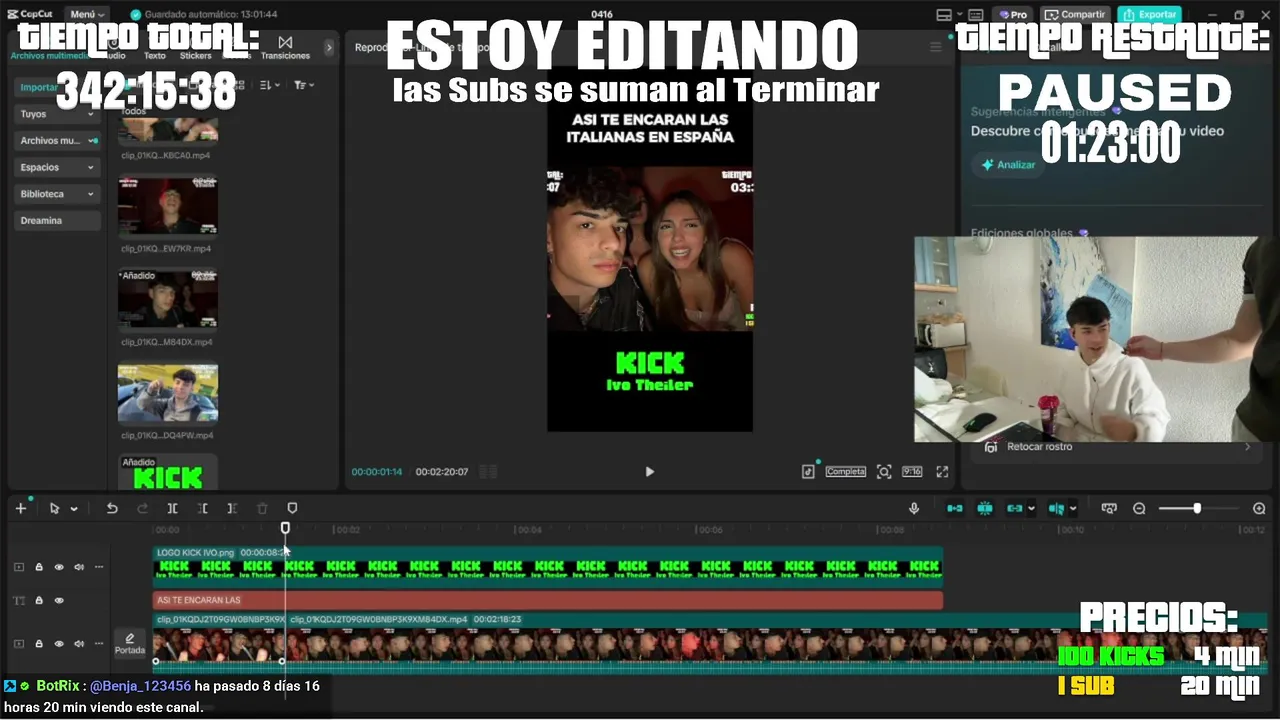Screen dimensions: 1280x720
Task: Zoom out the timeline
Action: pos(1139,508)
